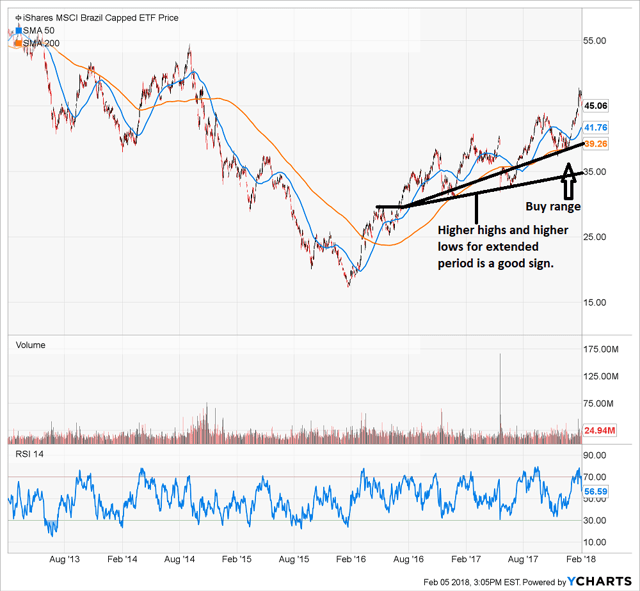640x591 pixels.
Task: Click the Aug '16 date axis label
Action: click(x=409, y=560)
